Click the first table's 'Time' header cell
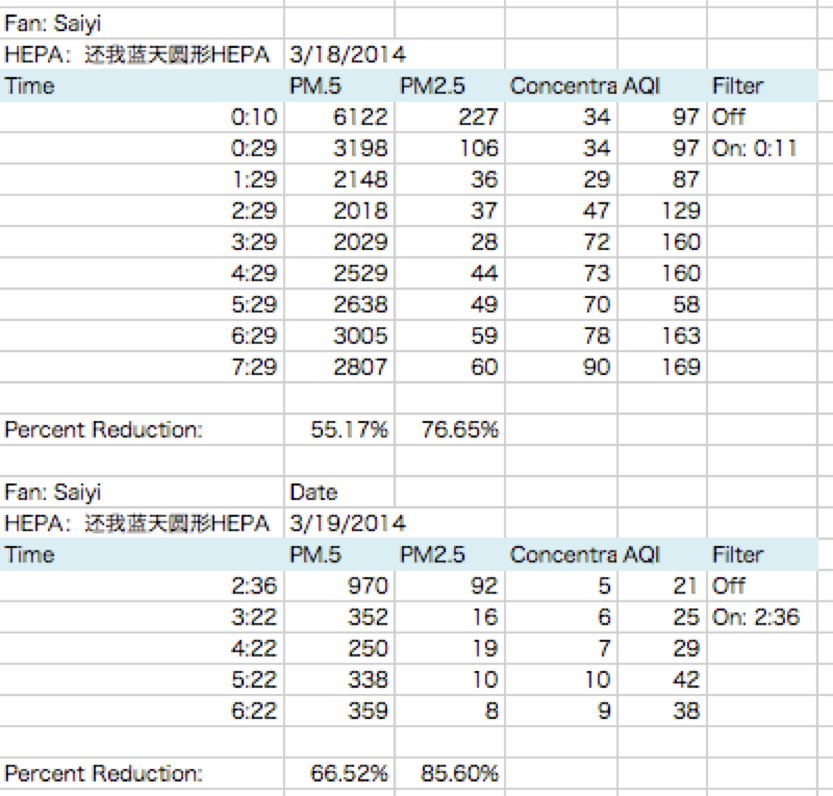The height and width of the screenshot is (796, 833). pyautogui.click(x=142, y=86)
